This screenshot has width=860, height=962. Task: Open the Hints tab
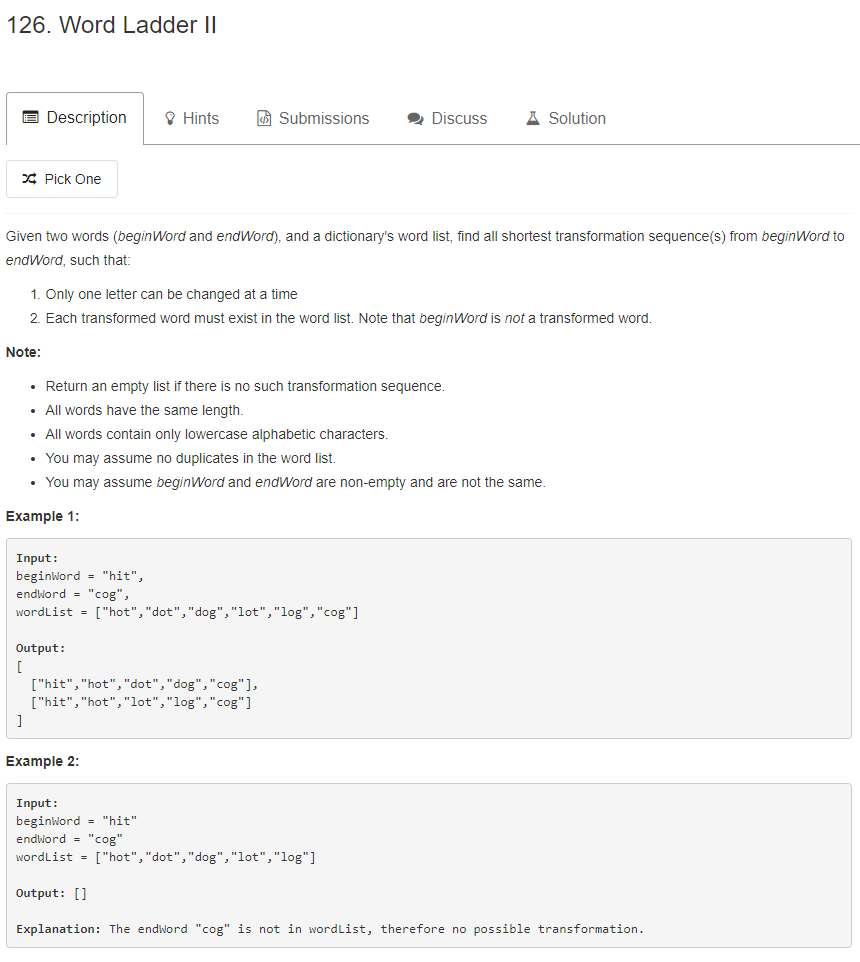click(x=201, y=119)
